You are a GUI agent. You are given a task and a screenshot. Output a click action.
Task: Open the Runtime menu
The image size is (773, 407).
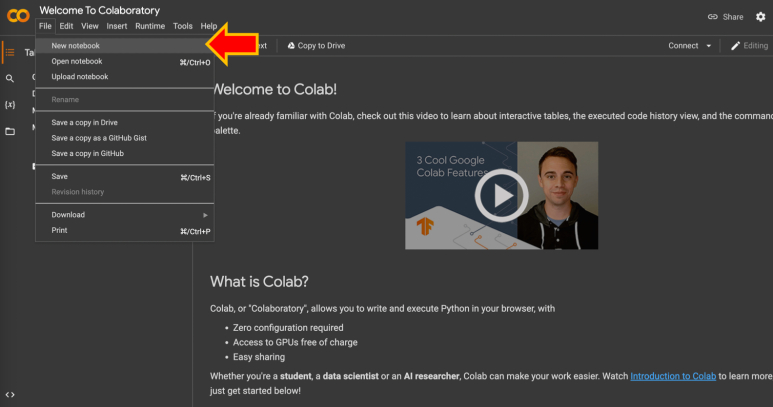tap(150, 26)
